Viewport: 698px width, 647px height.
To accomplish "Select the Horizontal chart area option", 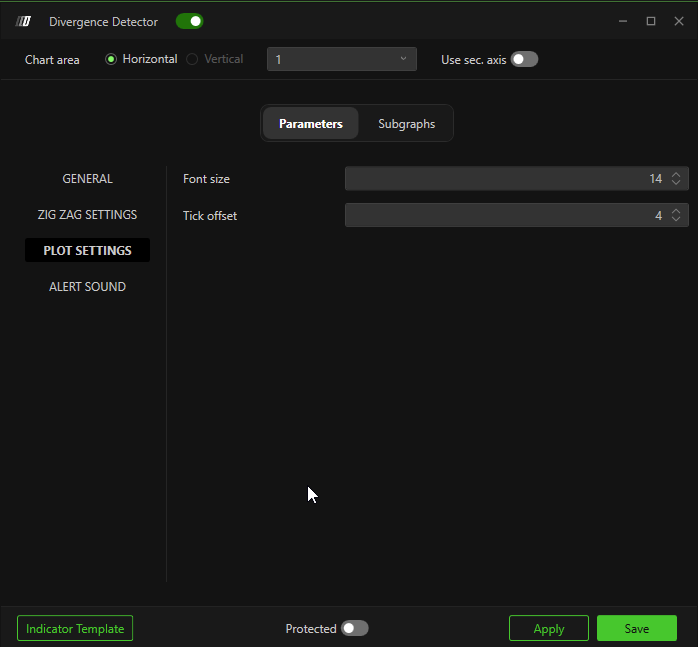I will coord(111,59).
